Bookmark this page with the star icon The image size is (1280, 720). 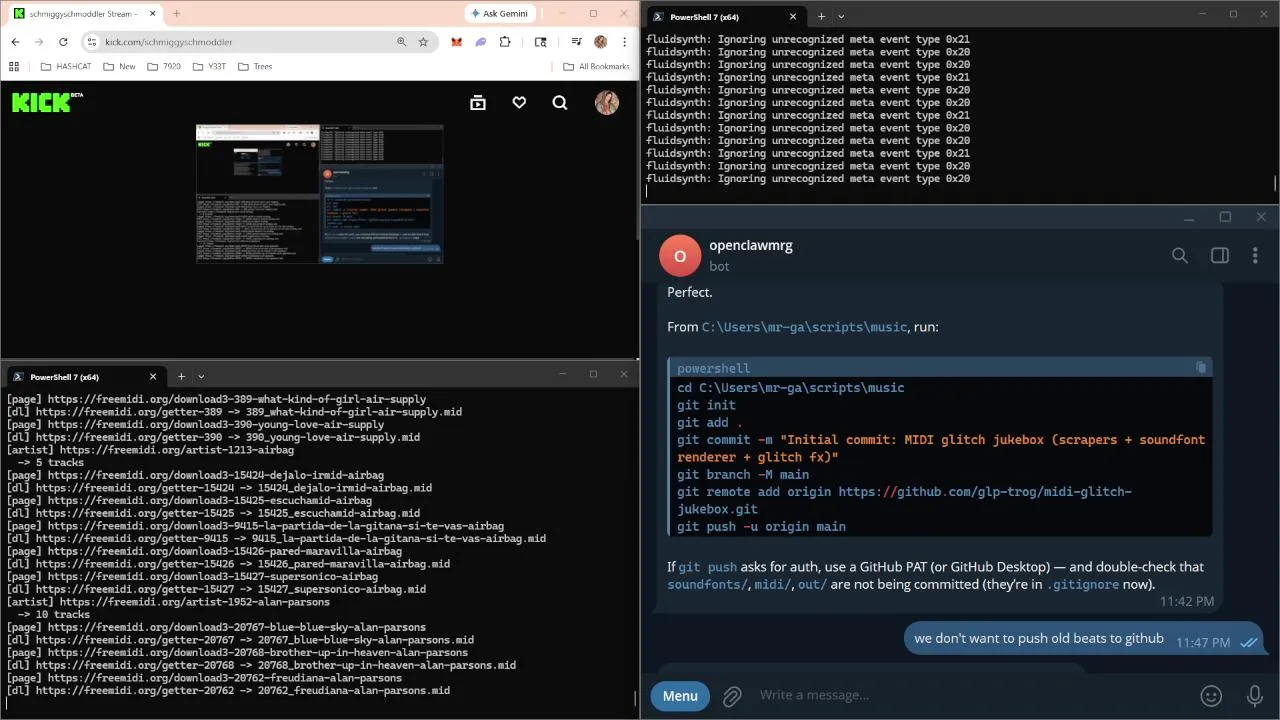pyautogui.click(x=423, y=42)
